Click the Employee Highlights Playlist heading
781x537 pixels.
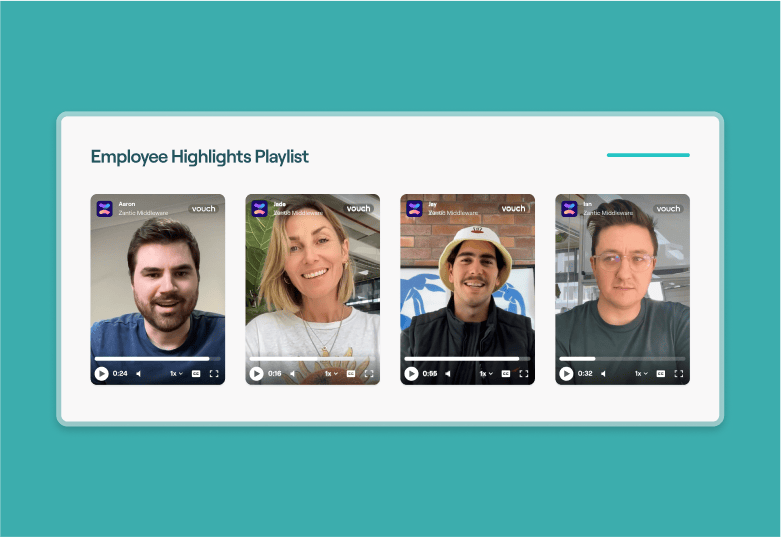tap(200, 156)
